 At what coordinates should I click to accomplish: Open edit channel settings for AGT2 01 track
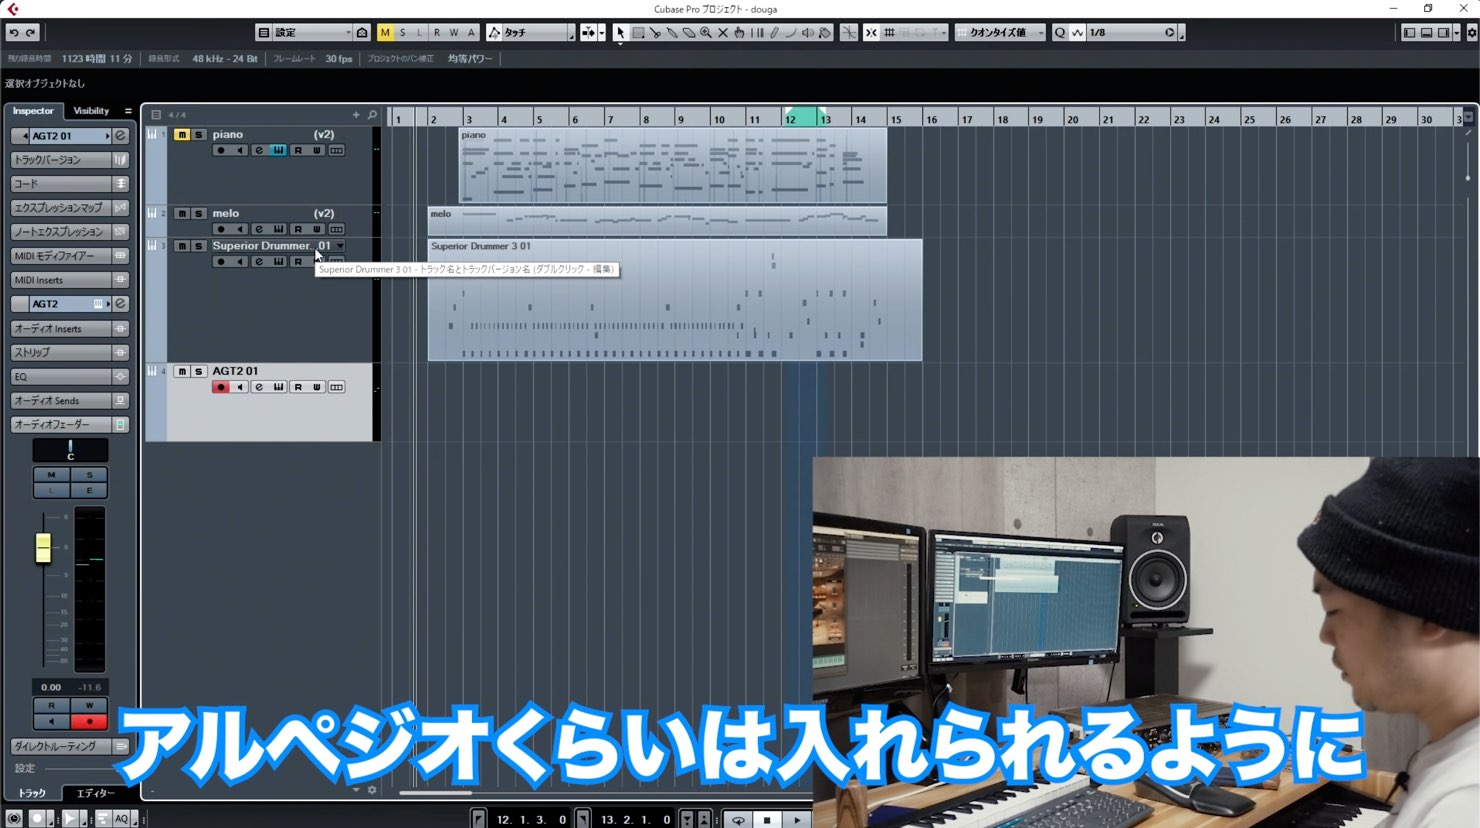point(259,387)
